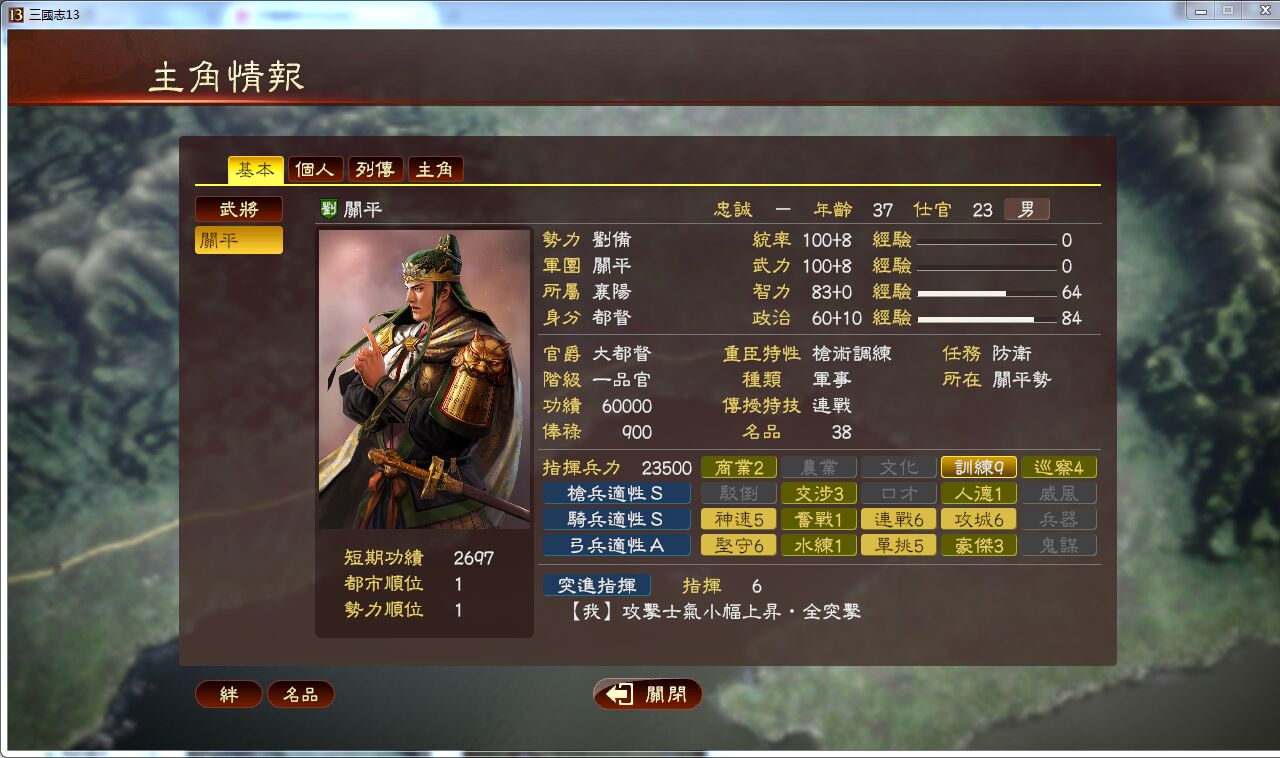Open the 名品 button at the bottom

[x=301, y=694]
